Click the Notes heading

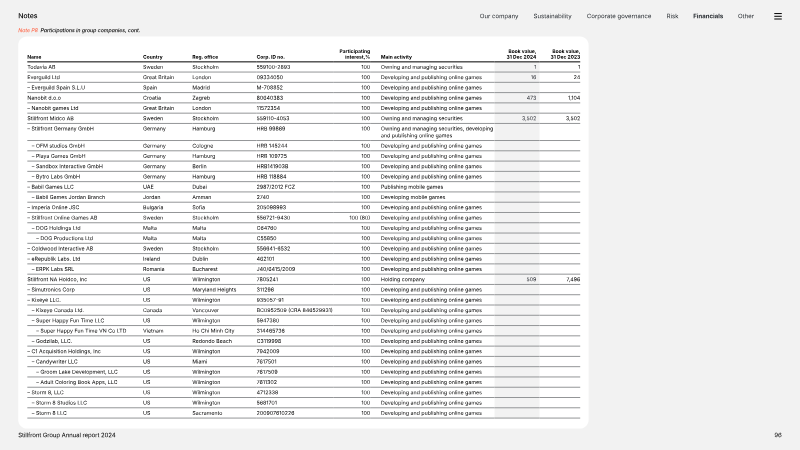28,16
